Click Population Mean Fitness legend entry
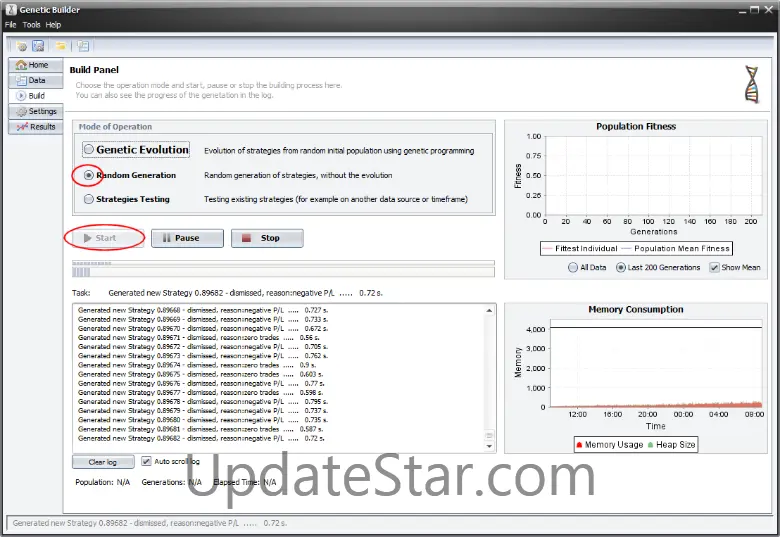Screen dimensions: 780x537 [x=676, y=249]
